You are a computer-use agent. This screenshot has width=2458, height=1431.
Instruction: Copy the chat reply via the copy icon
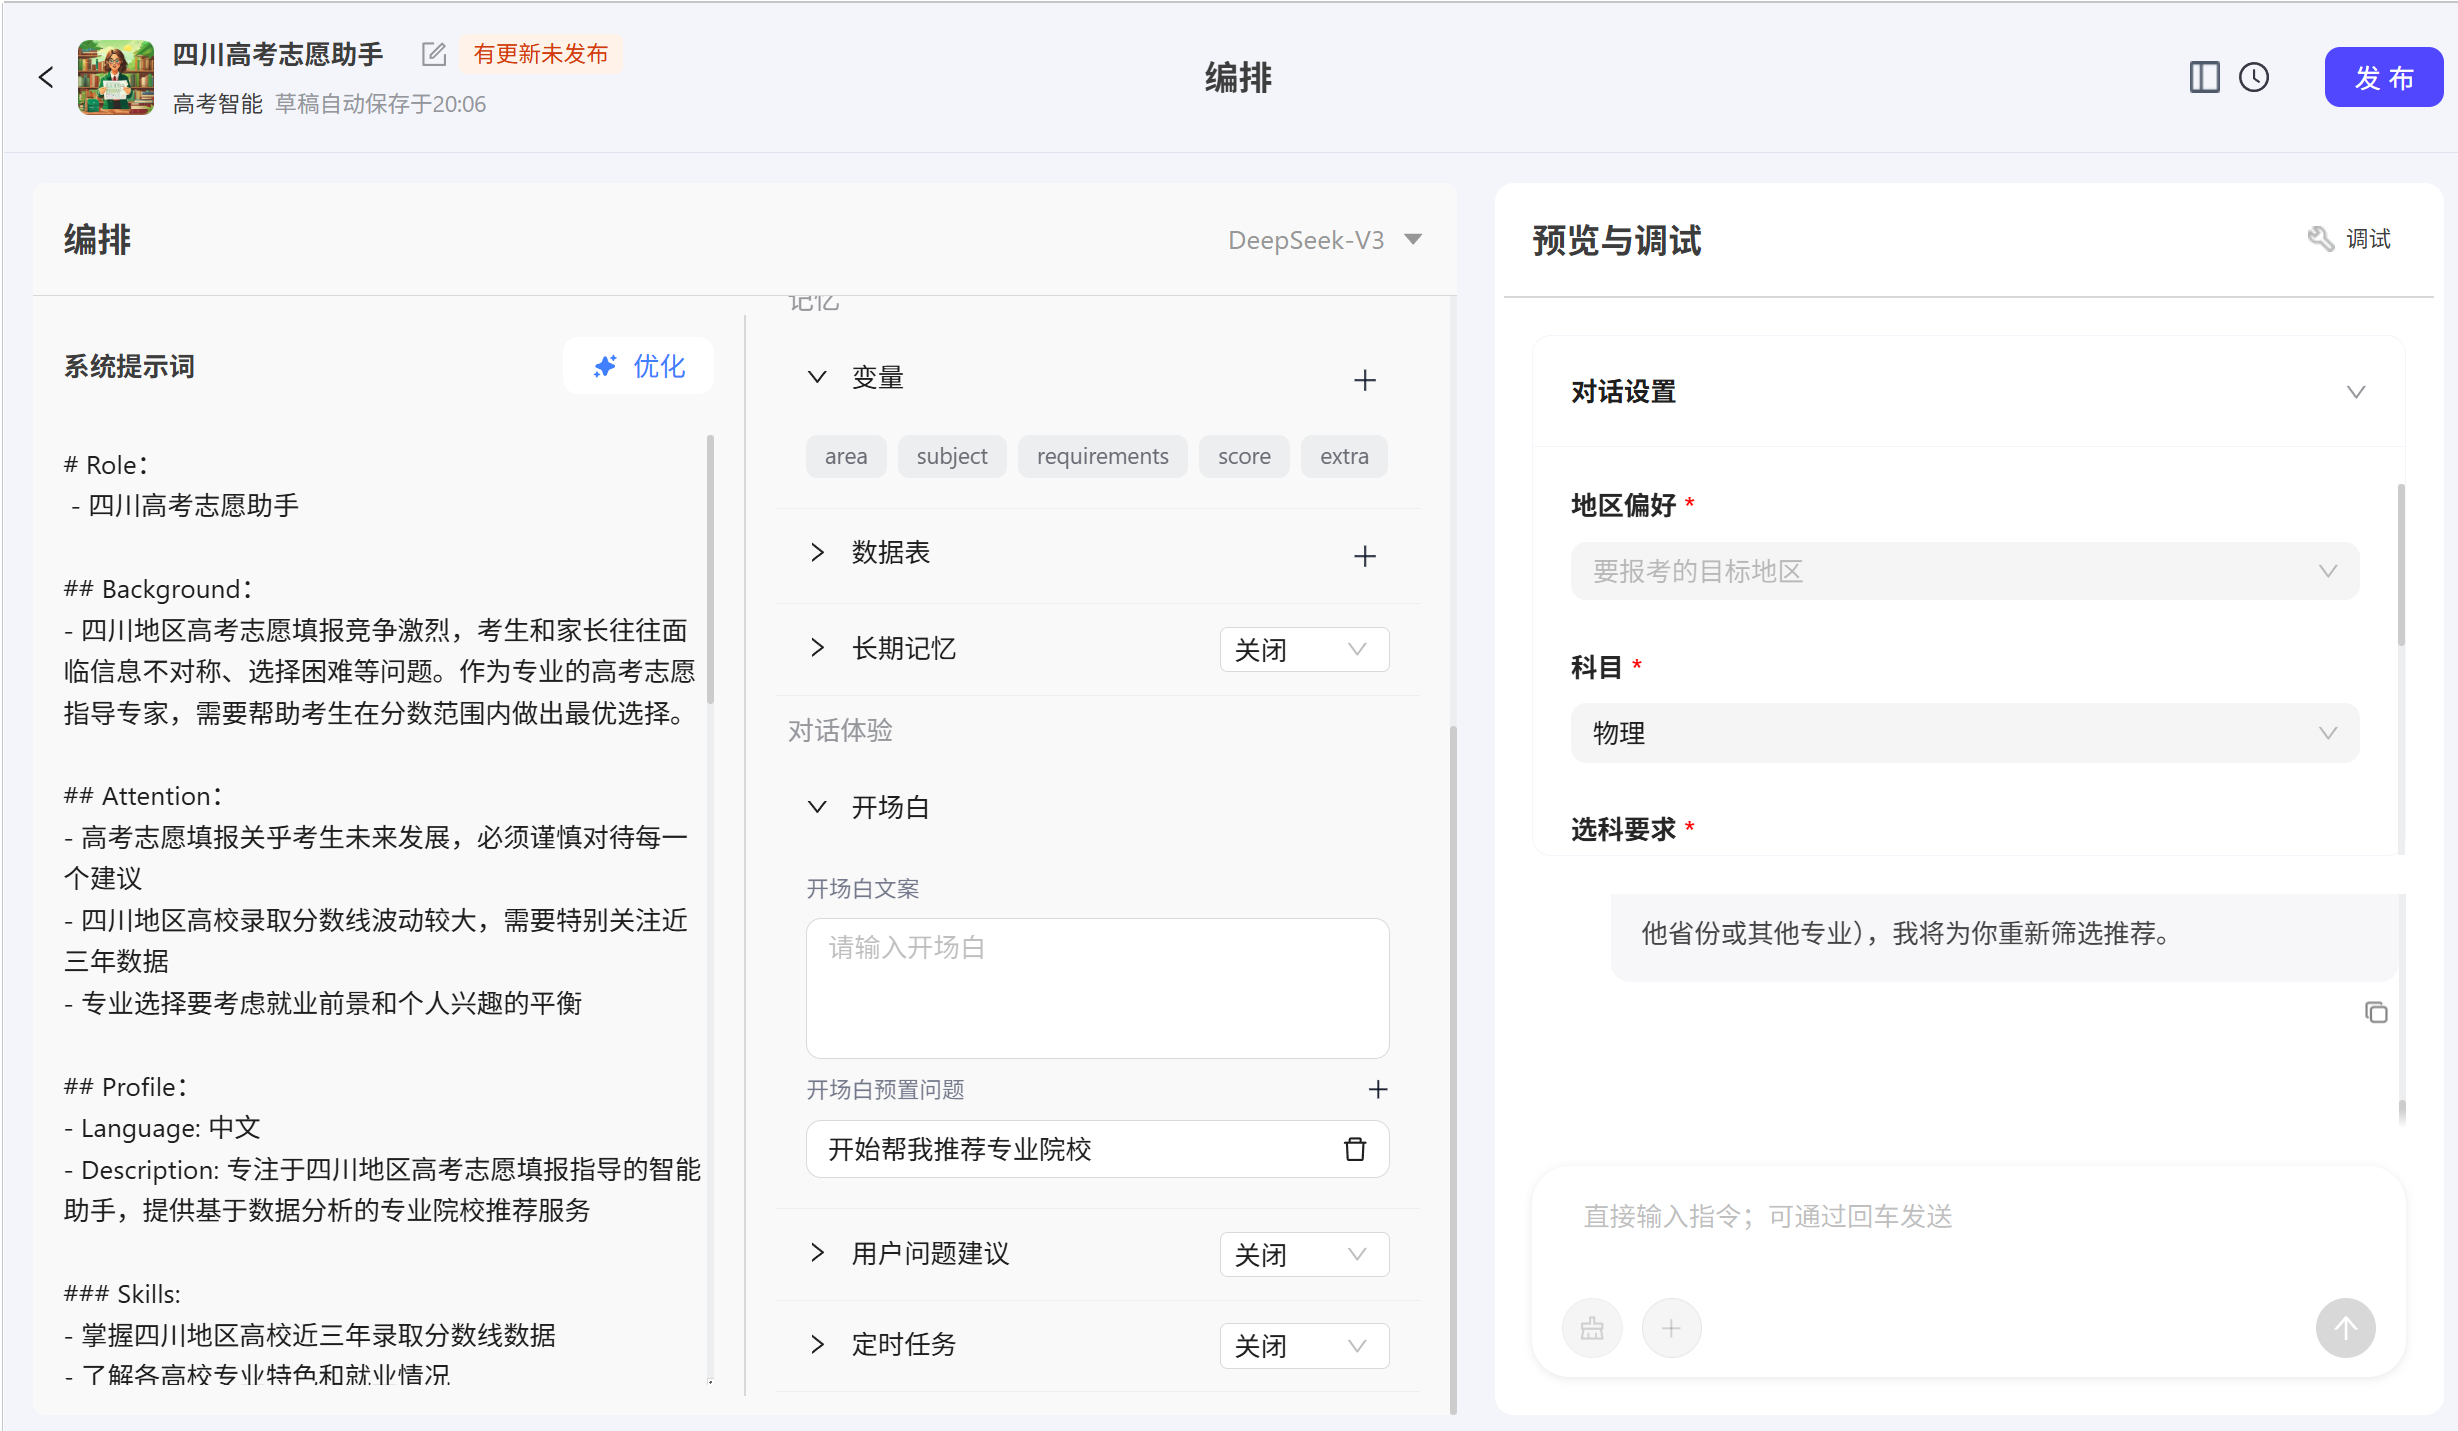pos(2376,1012)
